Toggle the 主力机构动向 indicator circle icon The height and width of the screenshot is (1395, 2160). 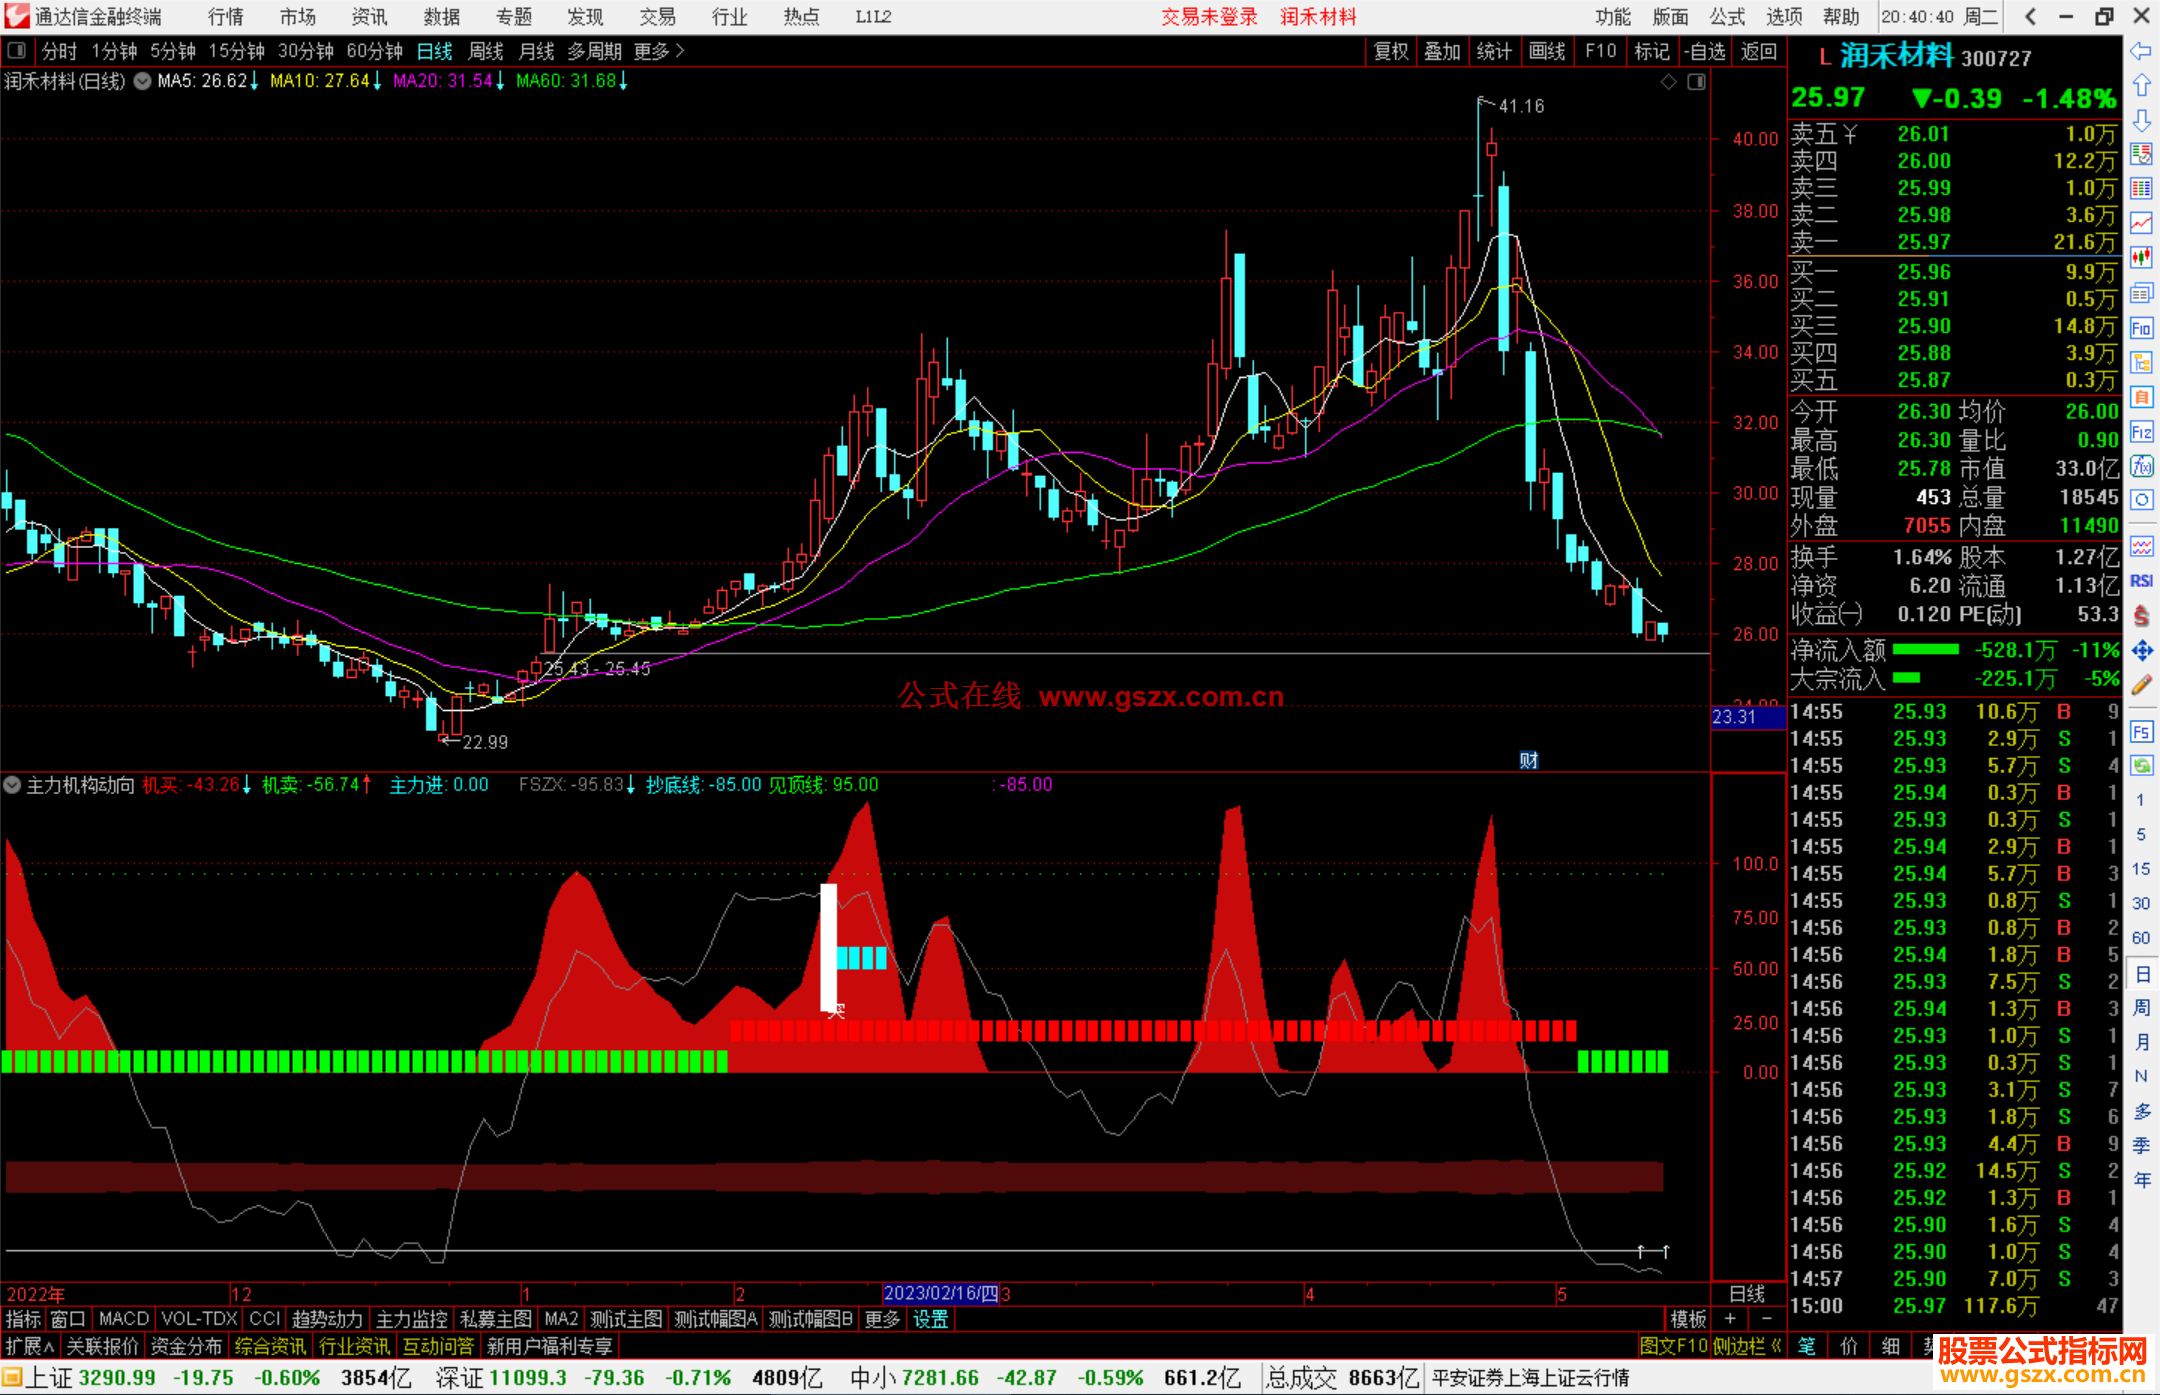coord(12,785)
